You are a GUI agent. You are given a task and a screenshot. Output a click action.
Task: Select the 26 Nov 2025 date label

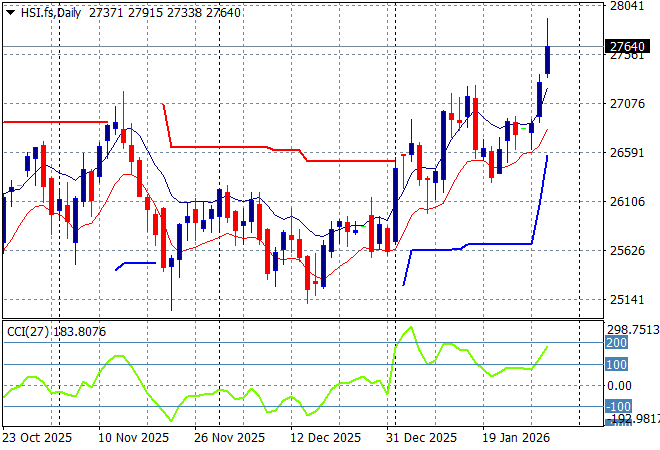229,438
